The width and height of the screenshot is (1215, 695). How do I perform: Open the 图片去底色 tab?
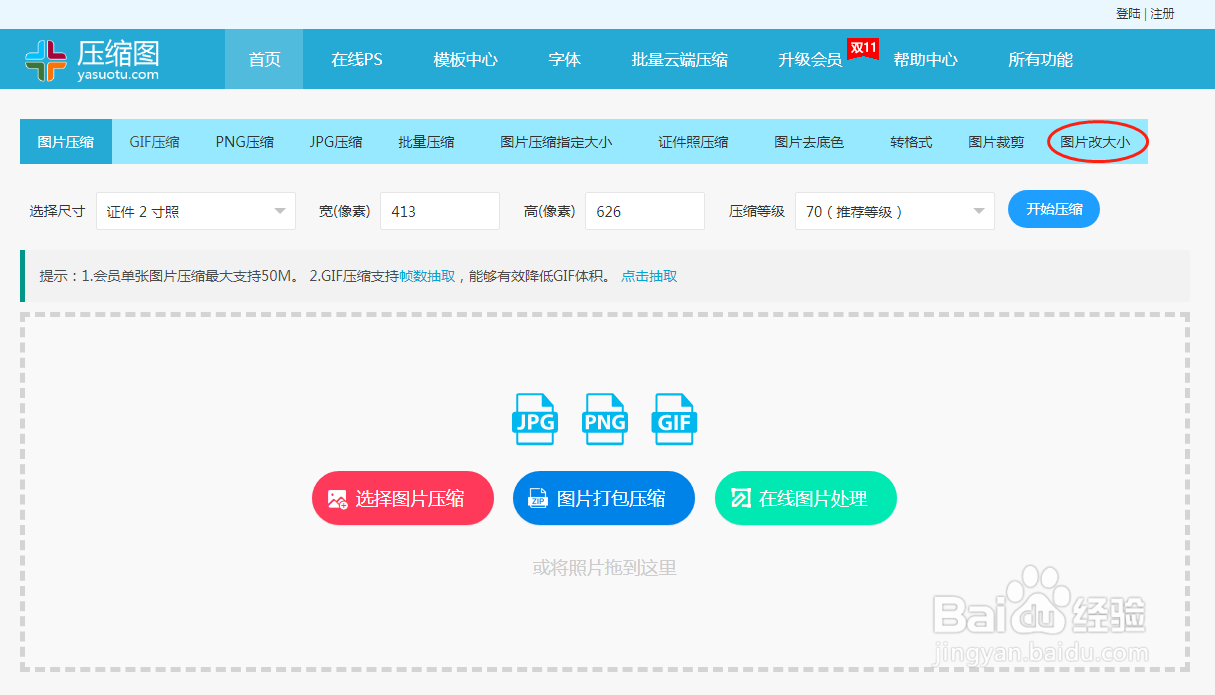[809, 142]
